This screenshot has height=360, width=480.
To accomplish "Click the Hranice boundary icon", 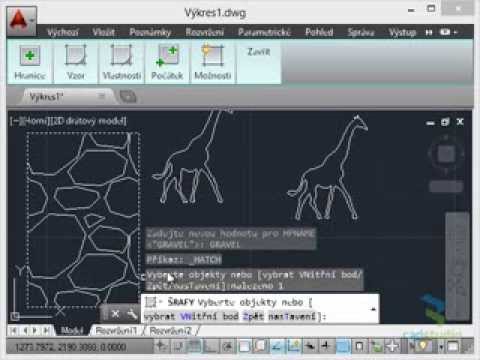I will (x=30, y=55).
